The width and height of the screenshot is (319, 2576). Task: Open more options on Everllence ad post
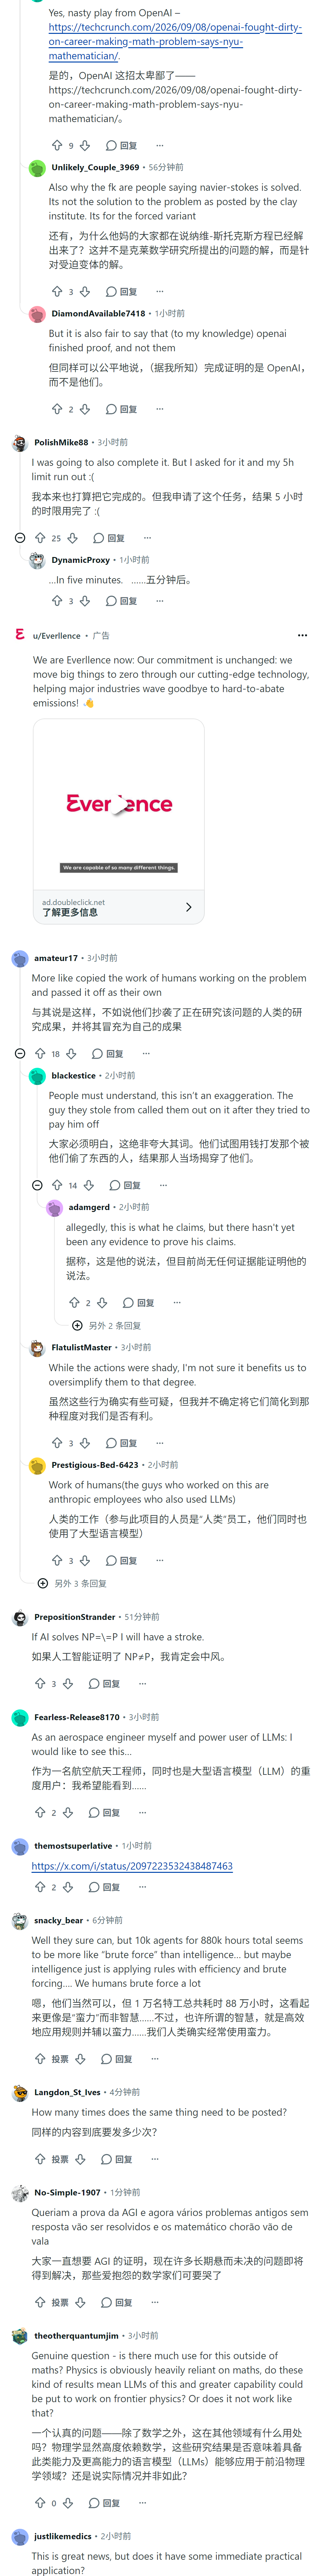pyautogui.click(x=302, y=635)
